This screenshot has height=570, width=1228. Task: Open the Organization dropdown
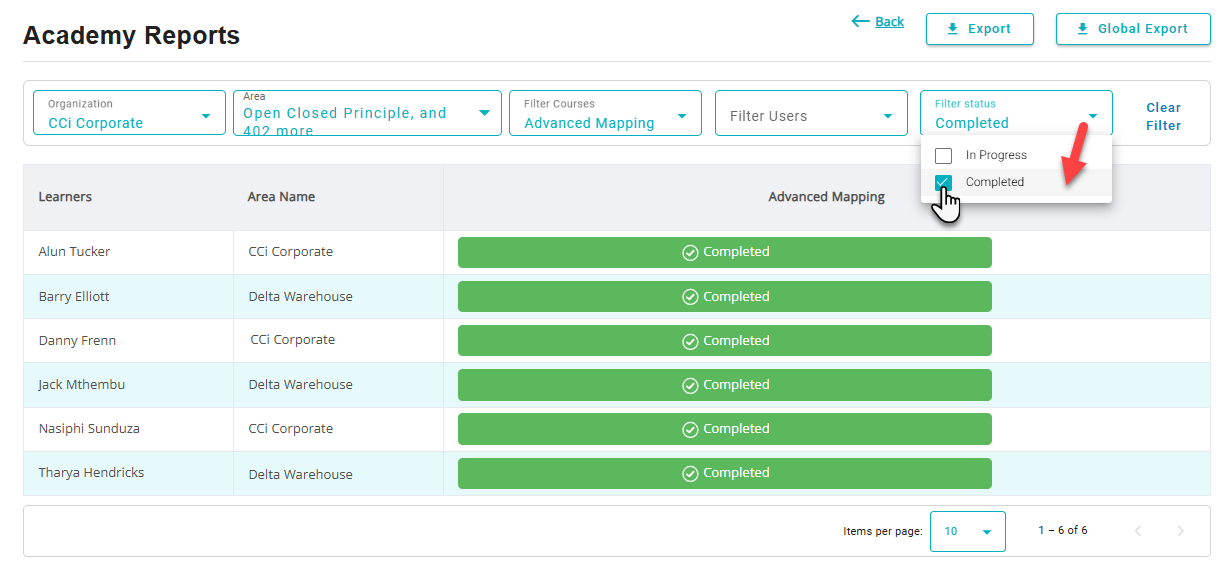click(129, 114)
